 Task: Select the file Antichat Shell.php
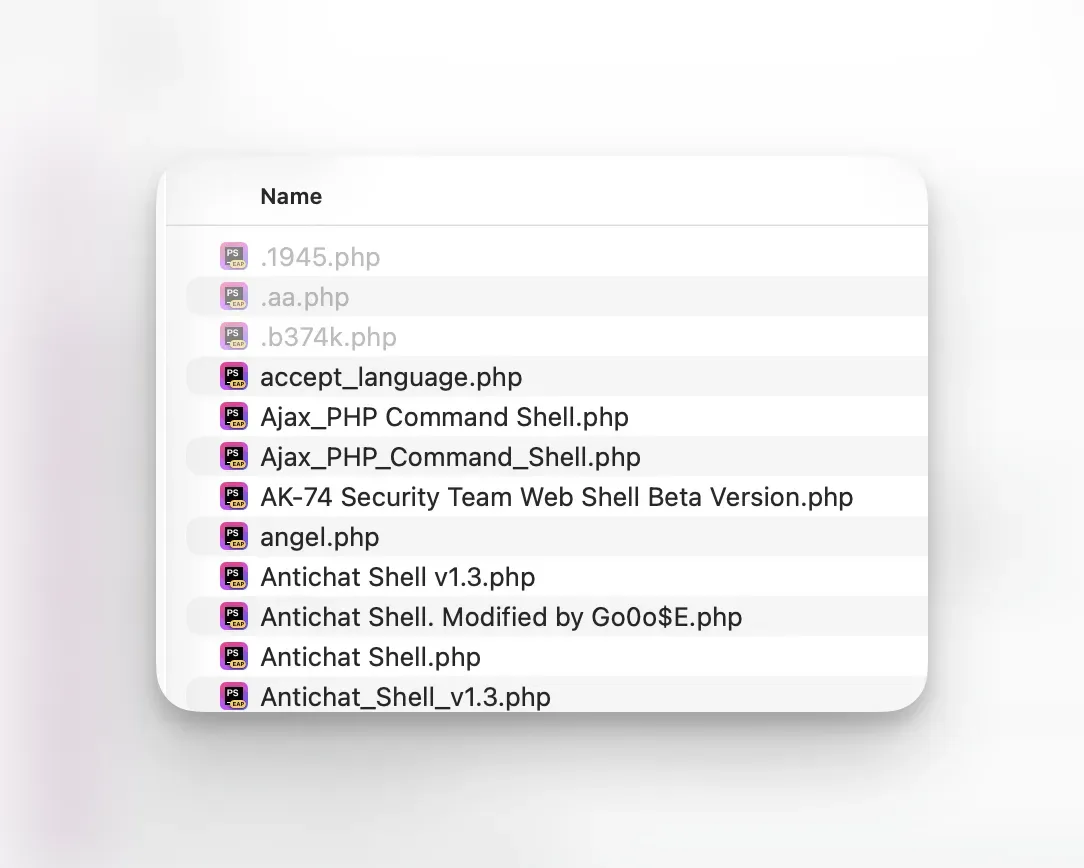(x=370, y=657)
